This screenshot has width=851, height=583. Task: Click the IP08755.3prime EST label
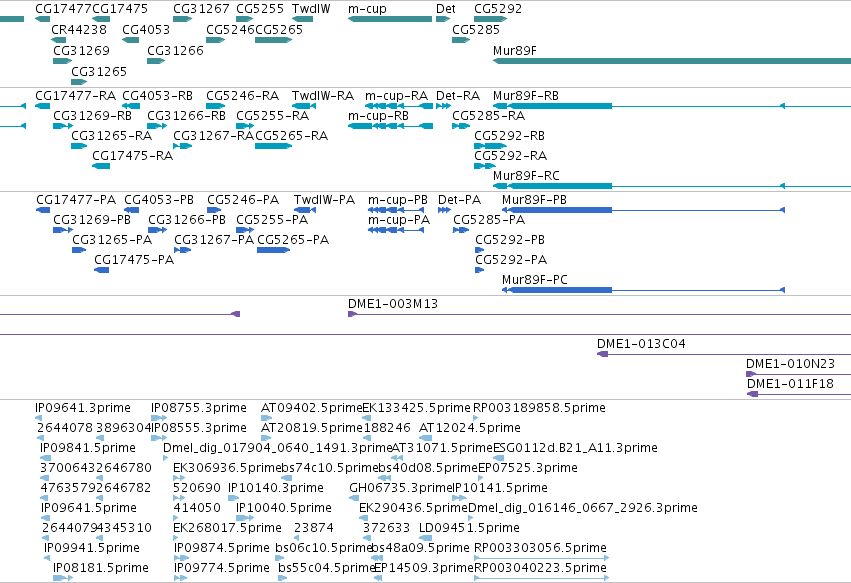(x=199, y=408)
